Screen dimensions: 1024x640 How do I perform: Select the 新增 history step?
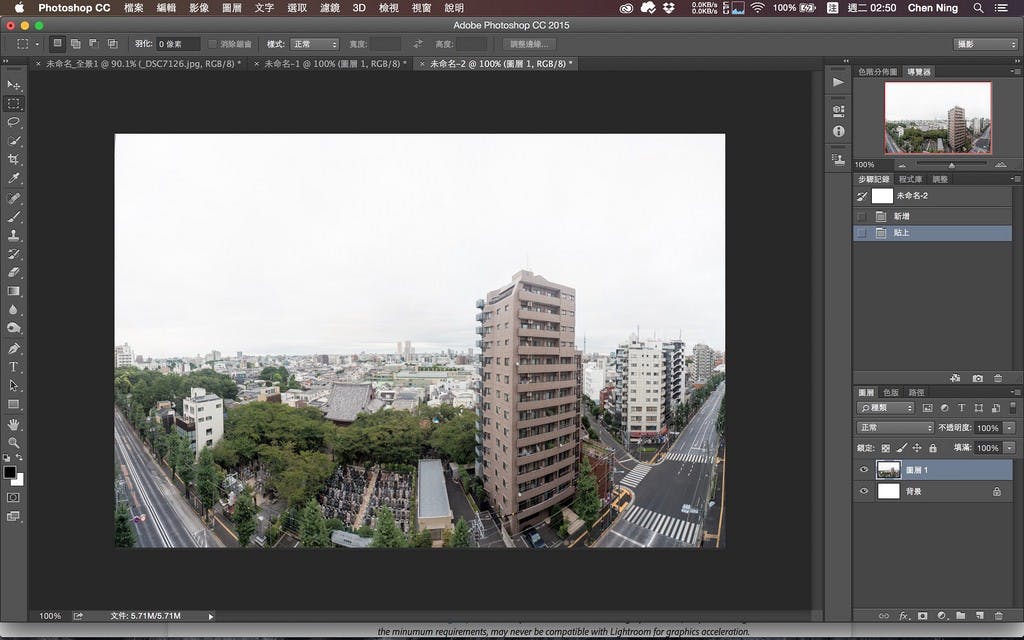902,216
